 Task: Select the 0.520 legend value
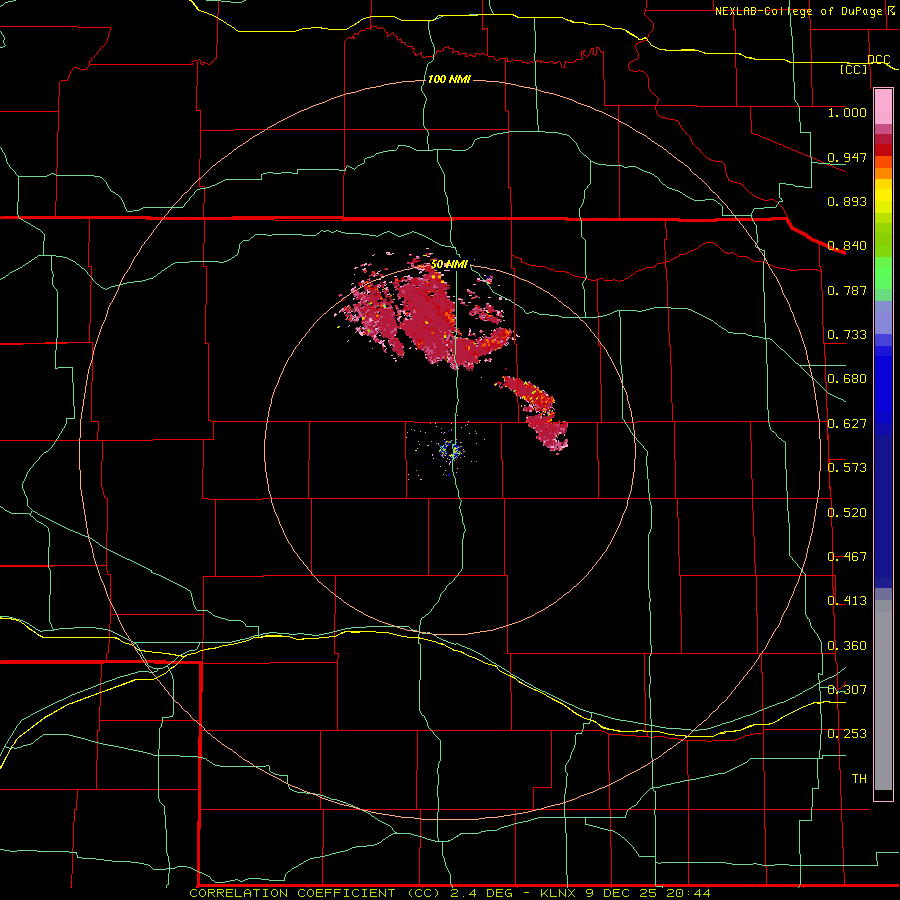click(847, 513)
